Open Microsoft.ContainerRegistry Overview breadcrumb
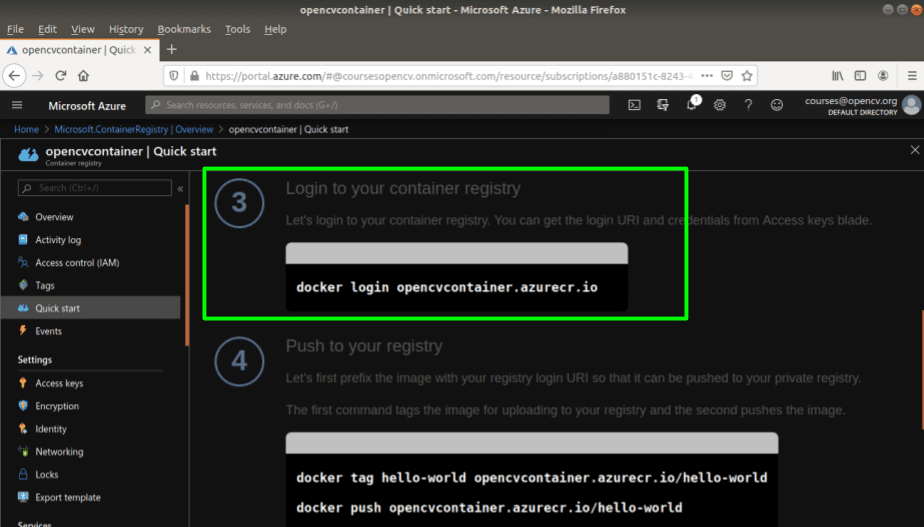 pyautogui.click(x=134, y=129)
